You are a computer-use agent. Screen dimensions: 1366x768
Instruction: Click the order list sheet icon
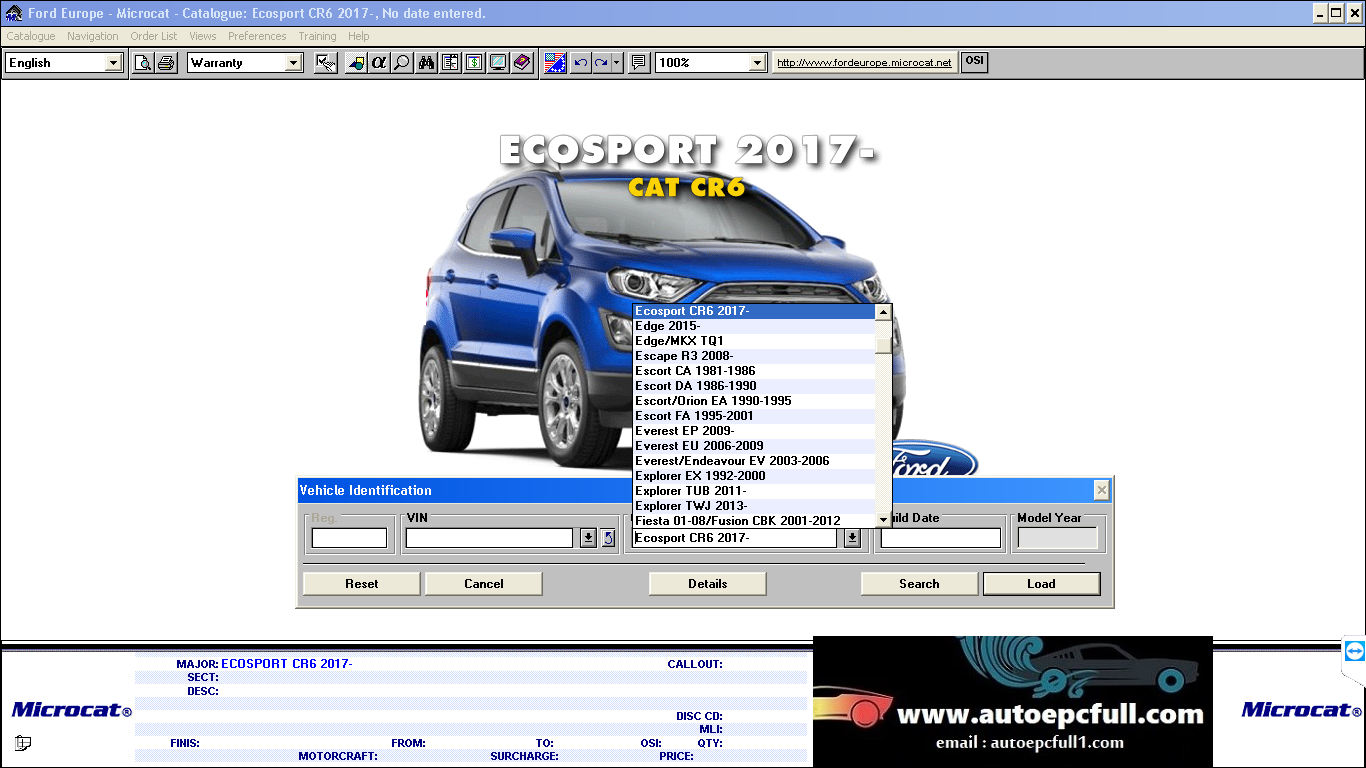coord(450,63)
